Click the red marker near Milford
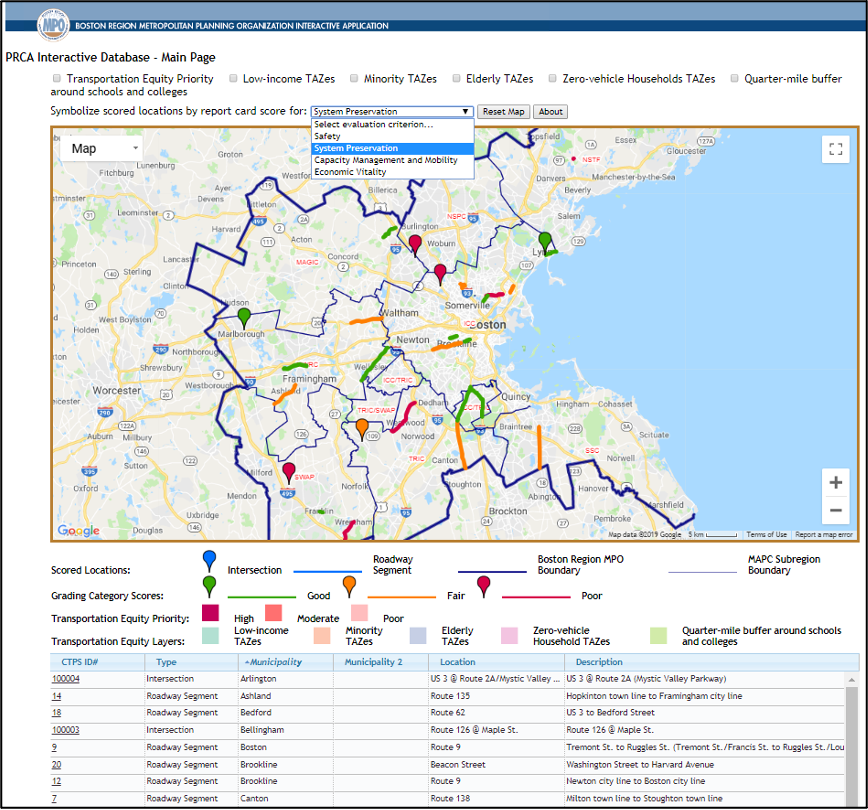The width and height of the screenshot is (868, 810). 289,470
